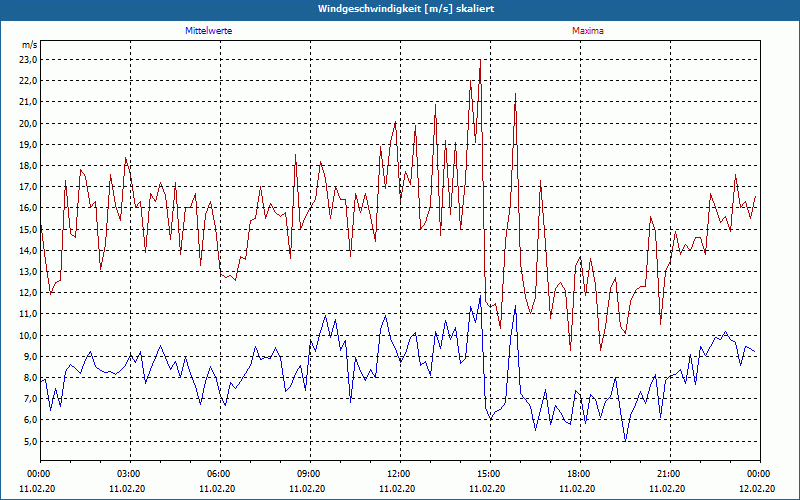Click the 15,0 y-axis value

pos(29,229)
